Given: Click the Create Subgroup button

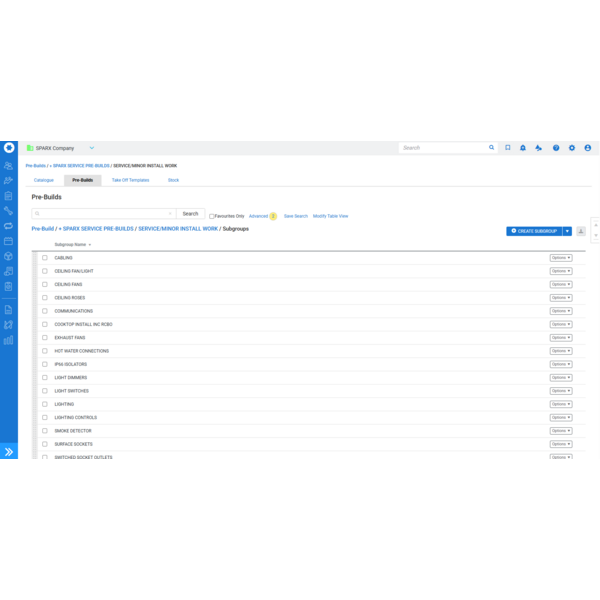Looking at the screenshot, I should [x=534, y=231].
